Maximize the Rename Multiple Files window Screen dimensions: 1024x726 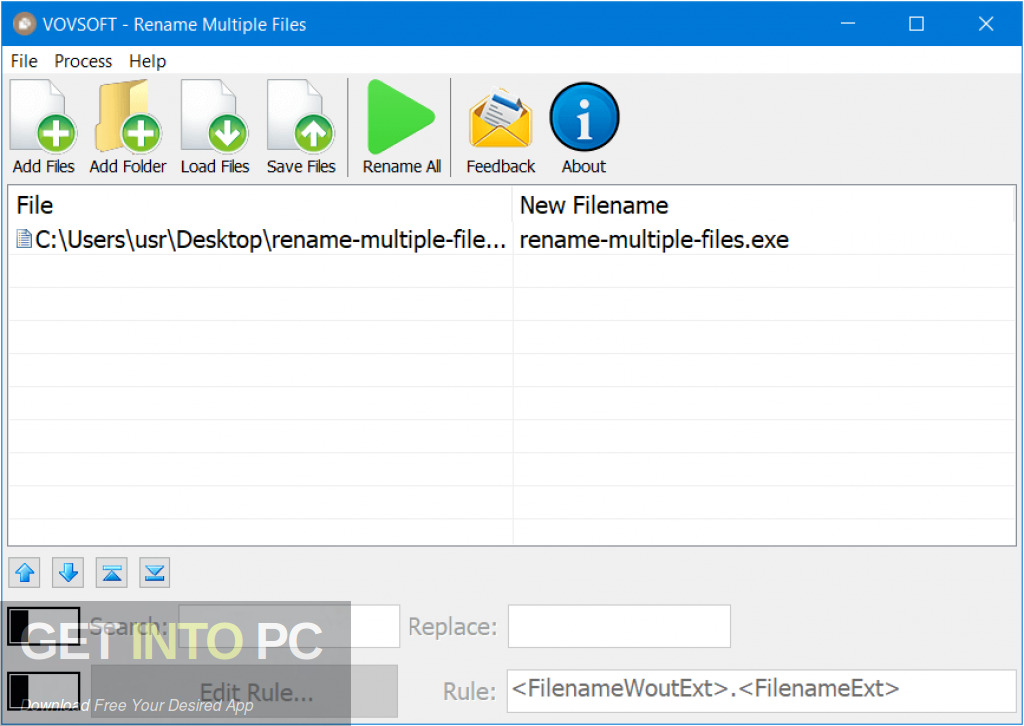(916, 24)
